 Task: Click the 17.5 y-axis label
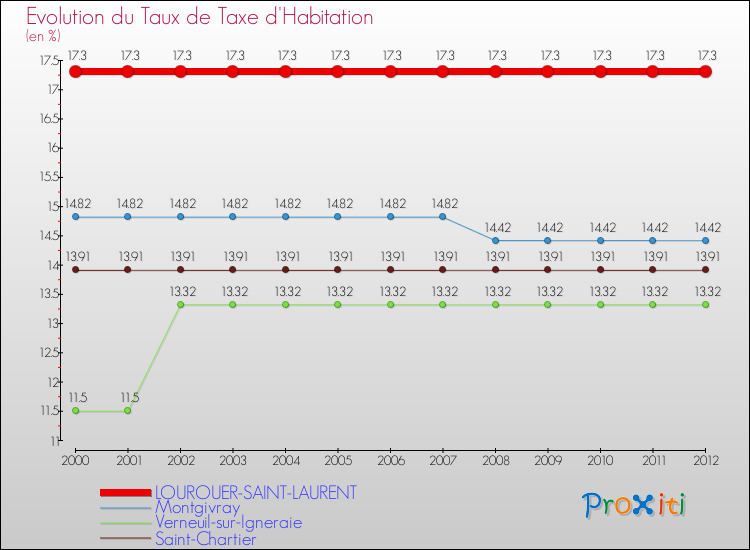click(x=49, y=60)
